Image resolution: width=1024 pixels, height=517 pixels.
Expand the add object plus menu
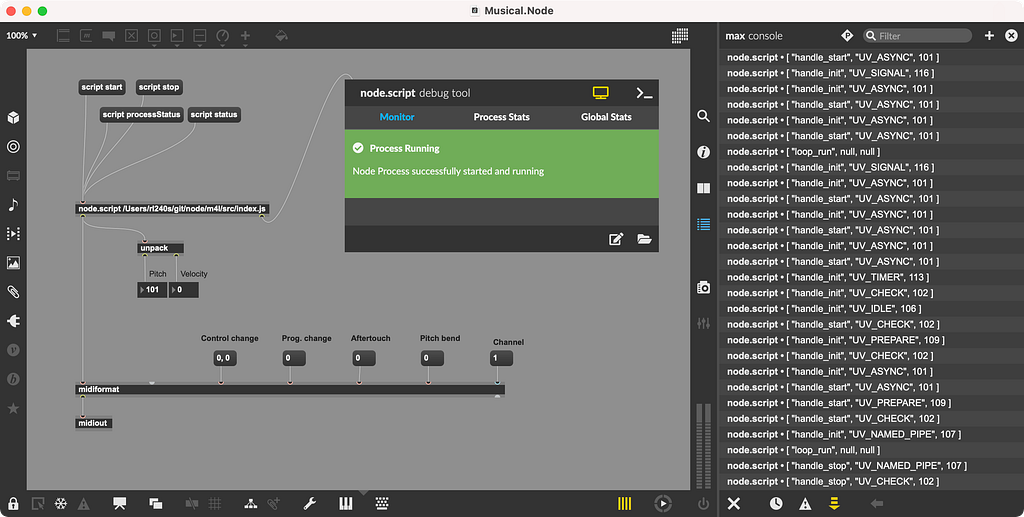click(x=246, y=35)
